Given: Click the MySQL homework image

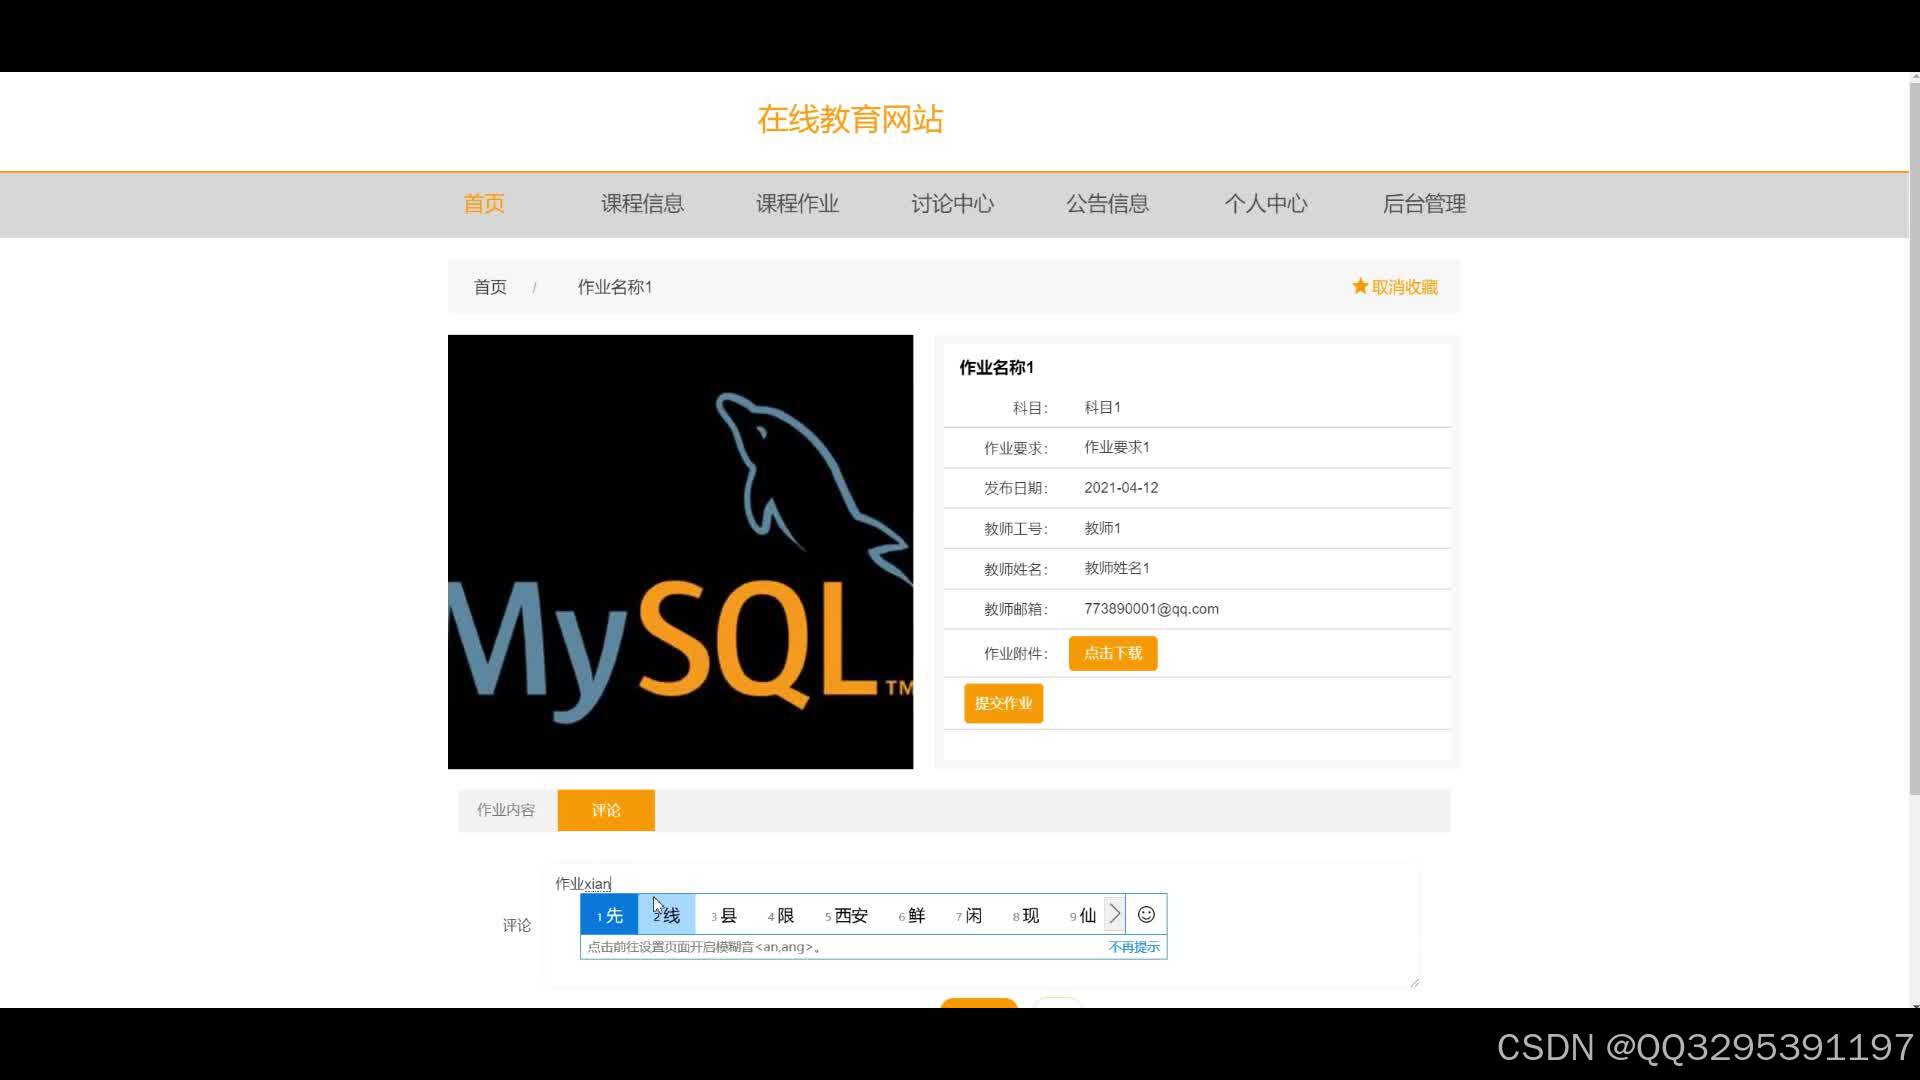Looking at the screenshot, I should pyautogui.click(x=680, y=552).
